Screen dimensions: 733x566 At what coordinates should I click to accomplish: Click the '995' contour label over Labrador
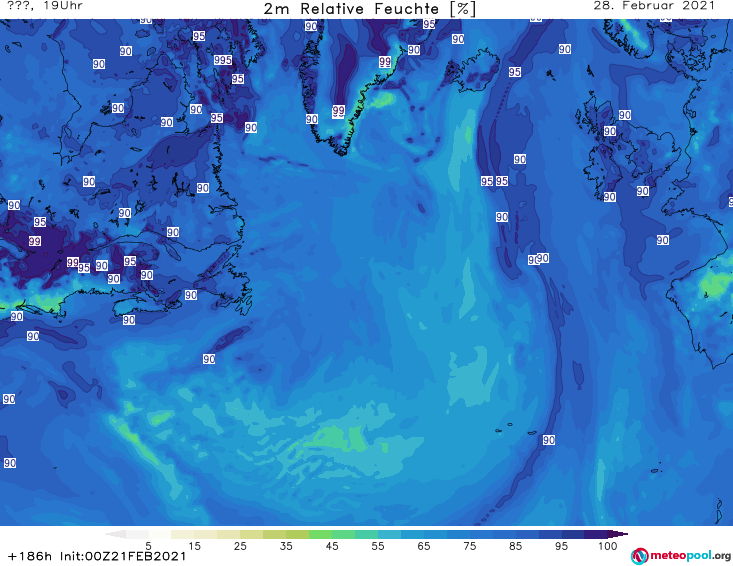click(x=223, y=60)
